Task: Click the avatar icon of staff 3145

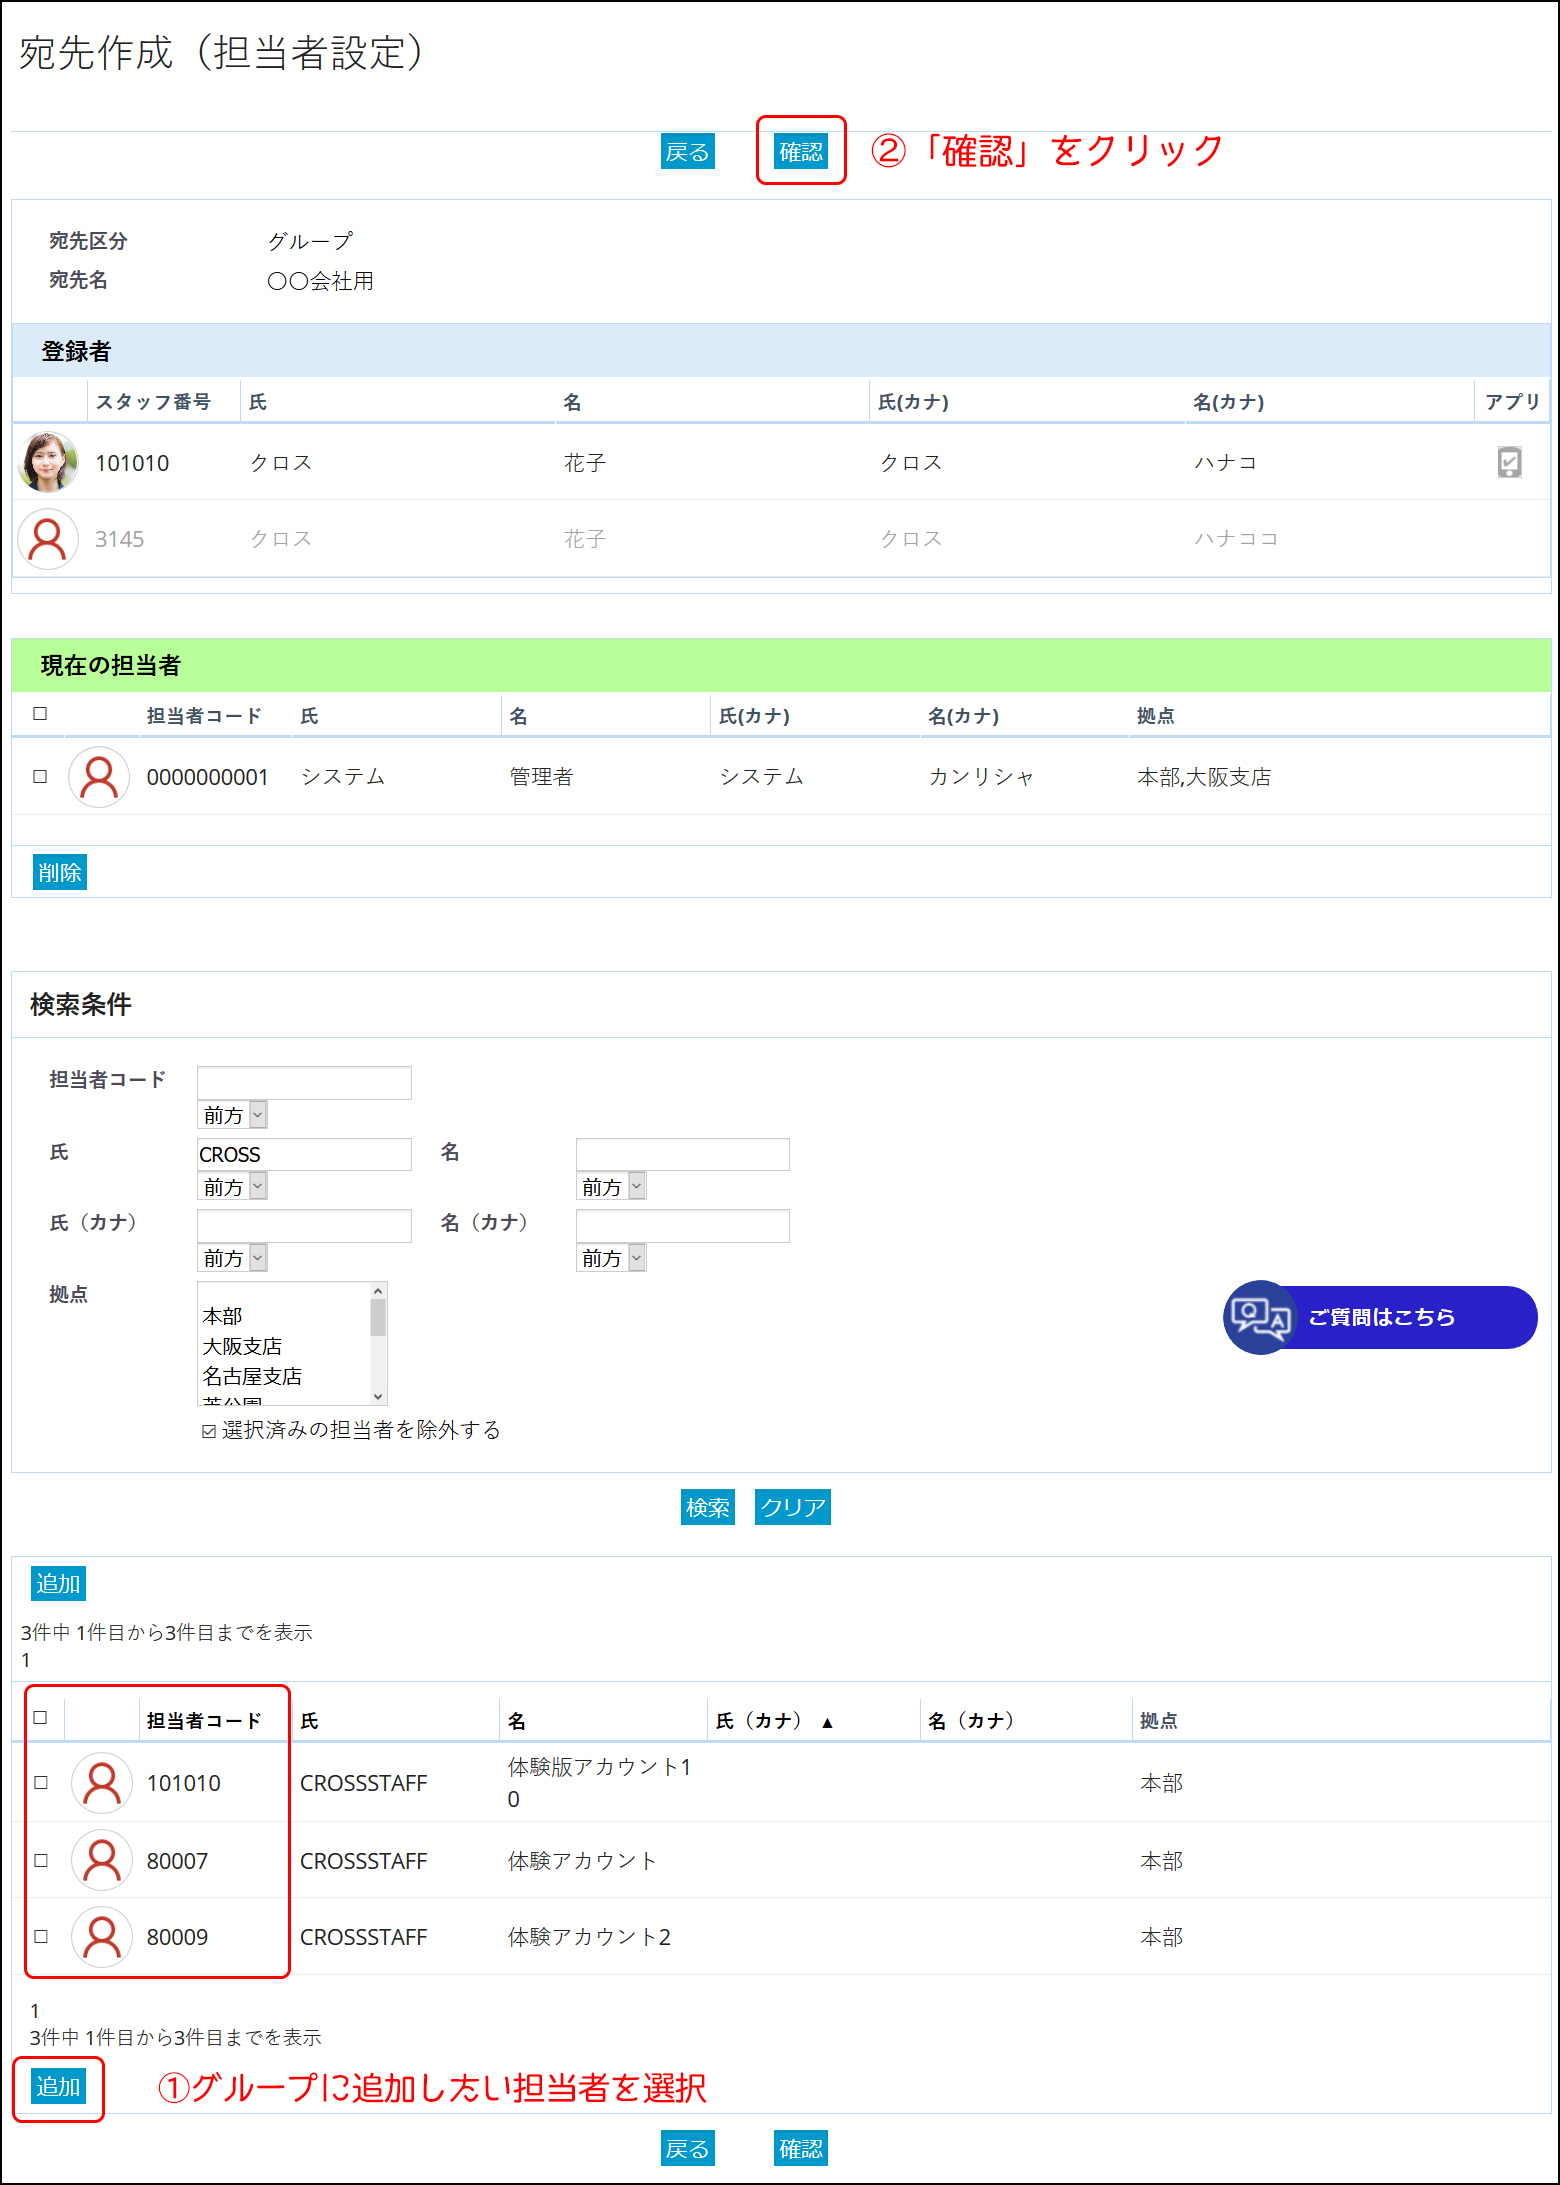Action: (x=48, y=539)
